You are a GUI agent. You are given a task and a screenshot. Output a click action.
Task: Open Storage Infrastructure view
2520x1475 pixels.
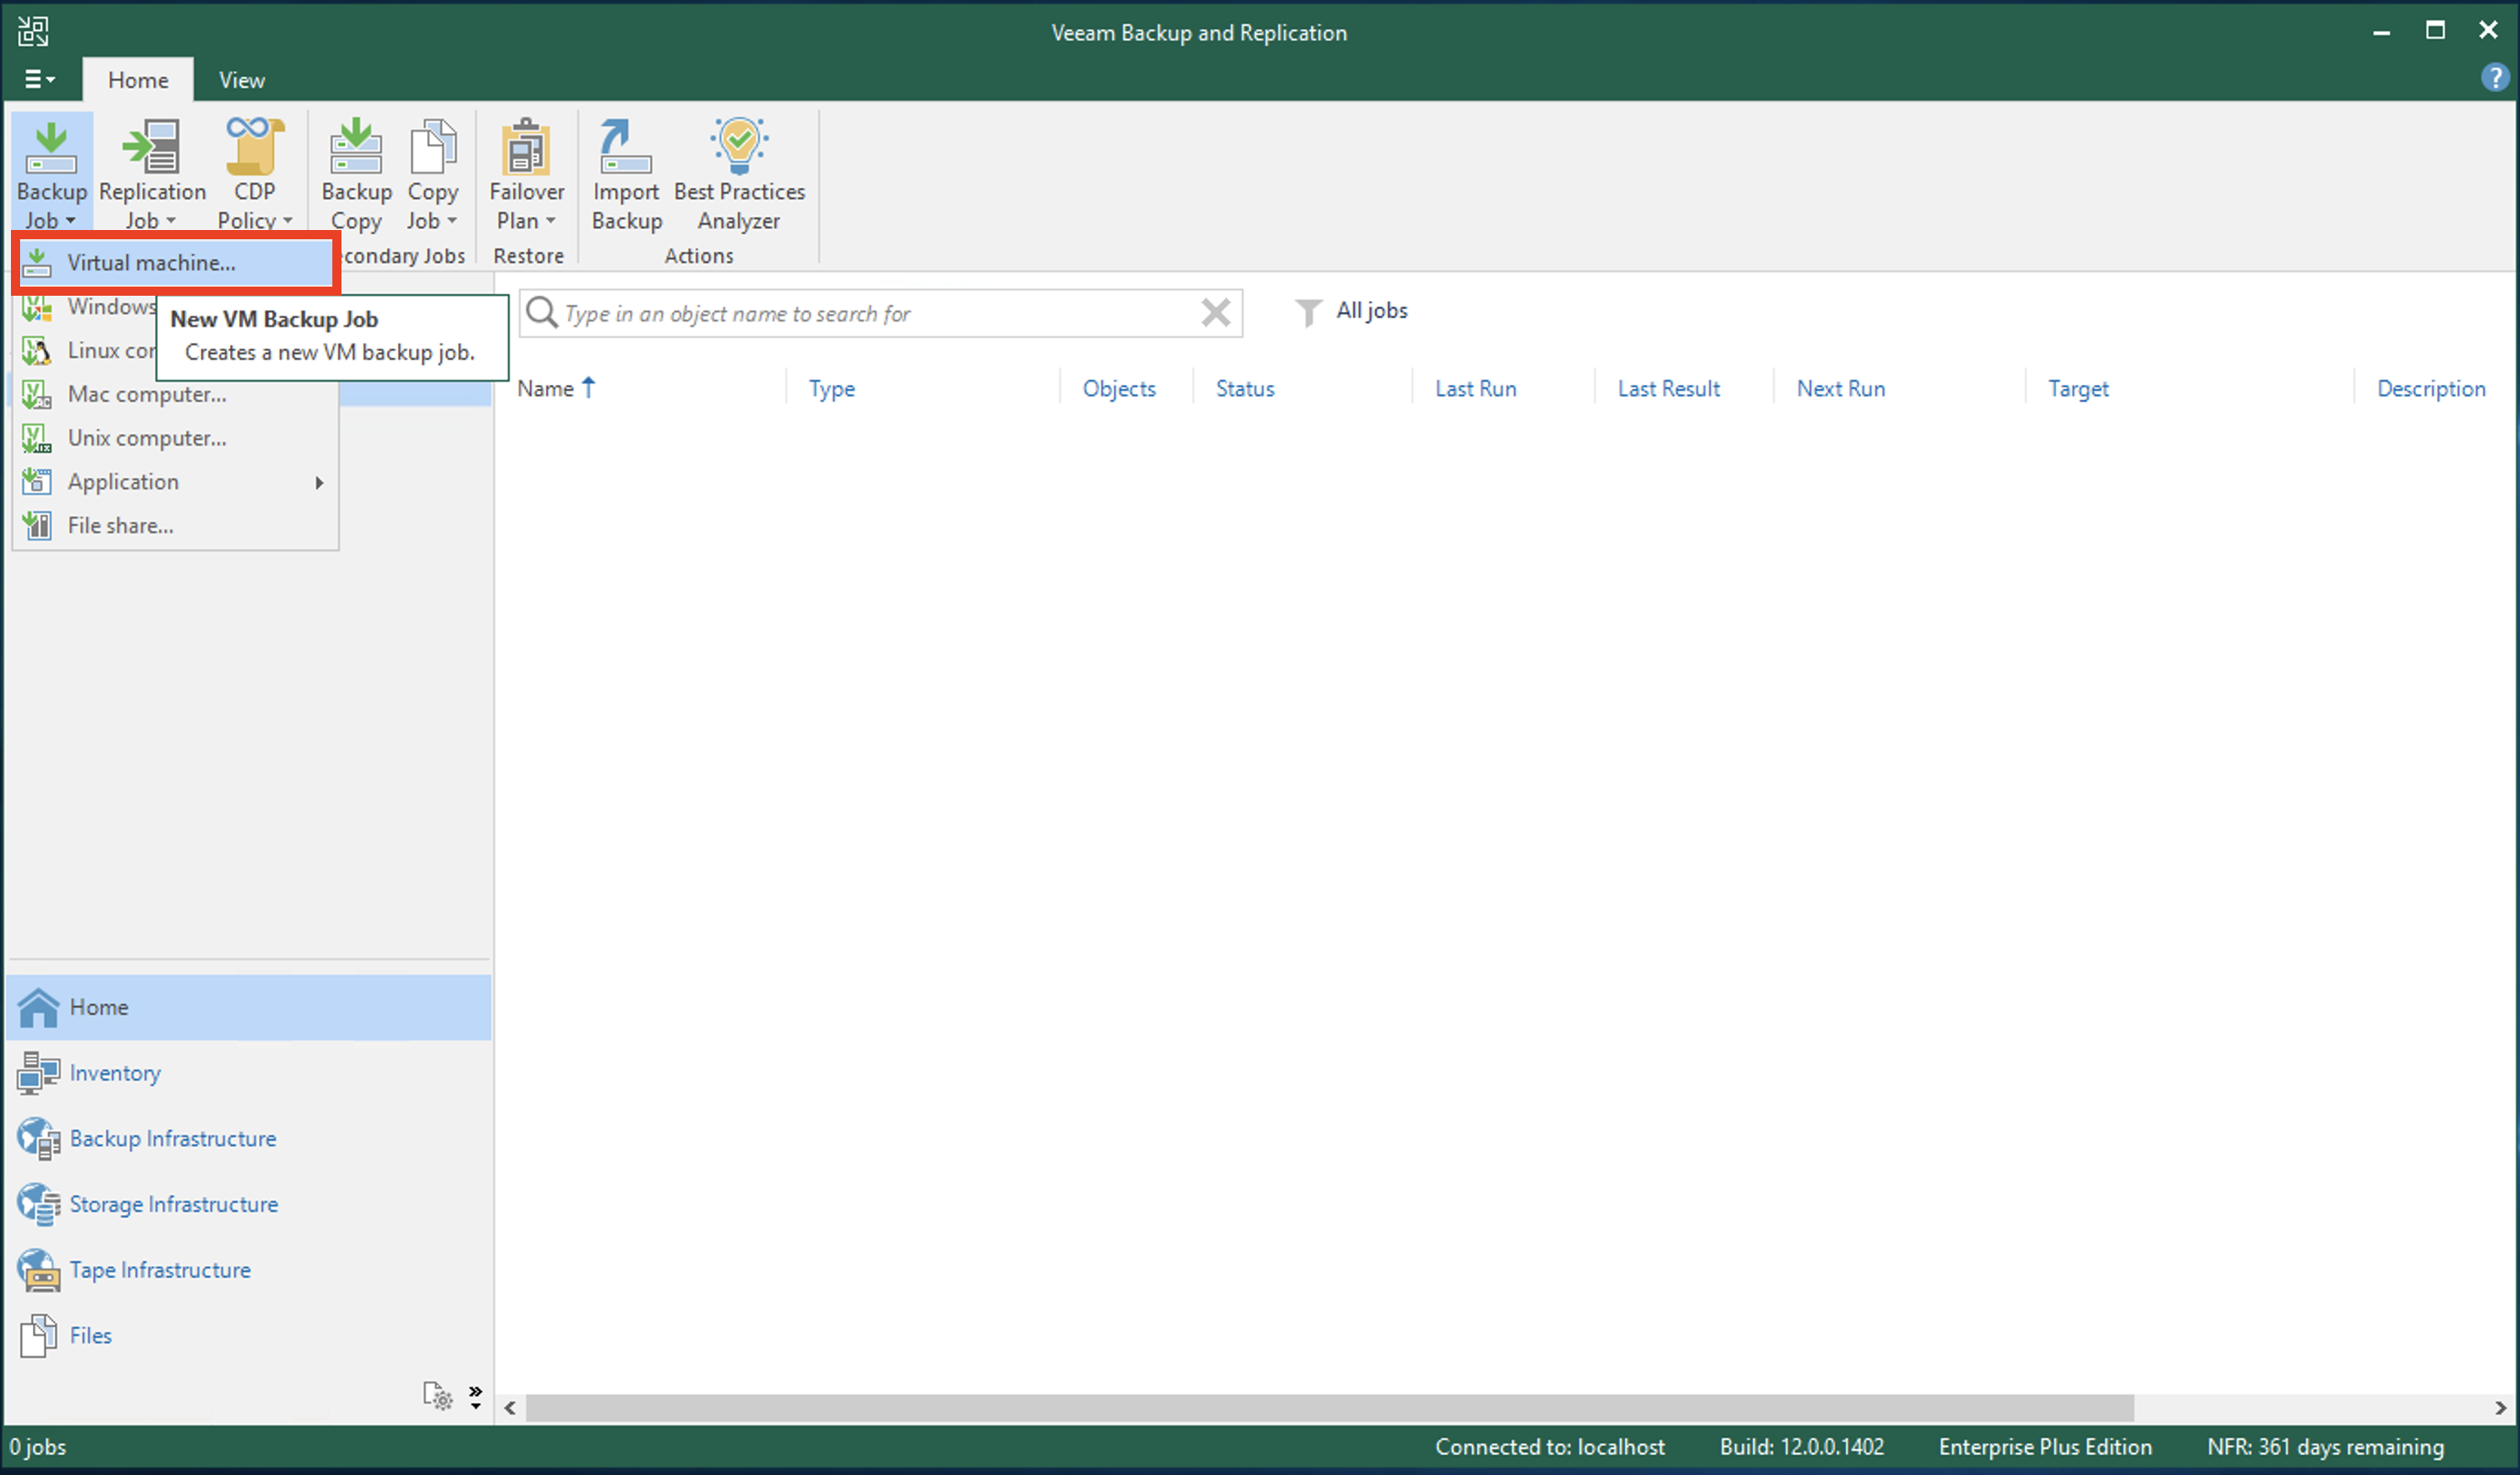(x=174, y=1204)
